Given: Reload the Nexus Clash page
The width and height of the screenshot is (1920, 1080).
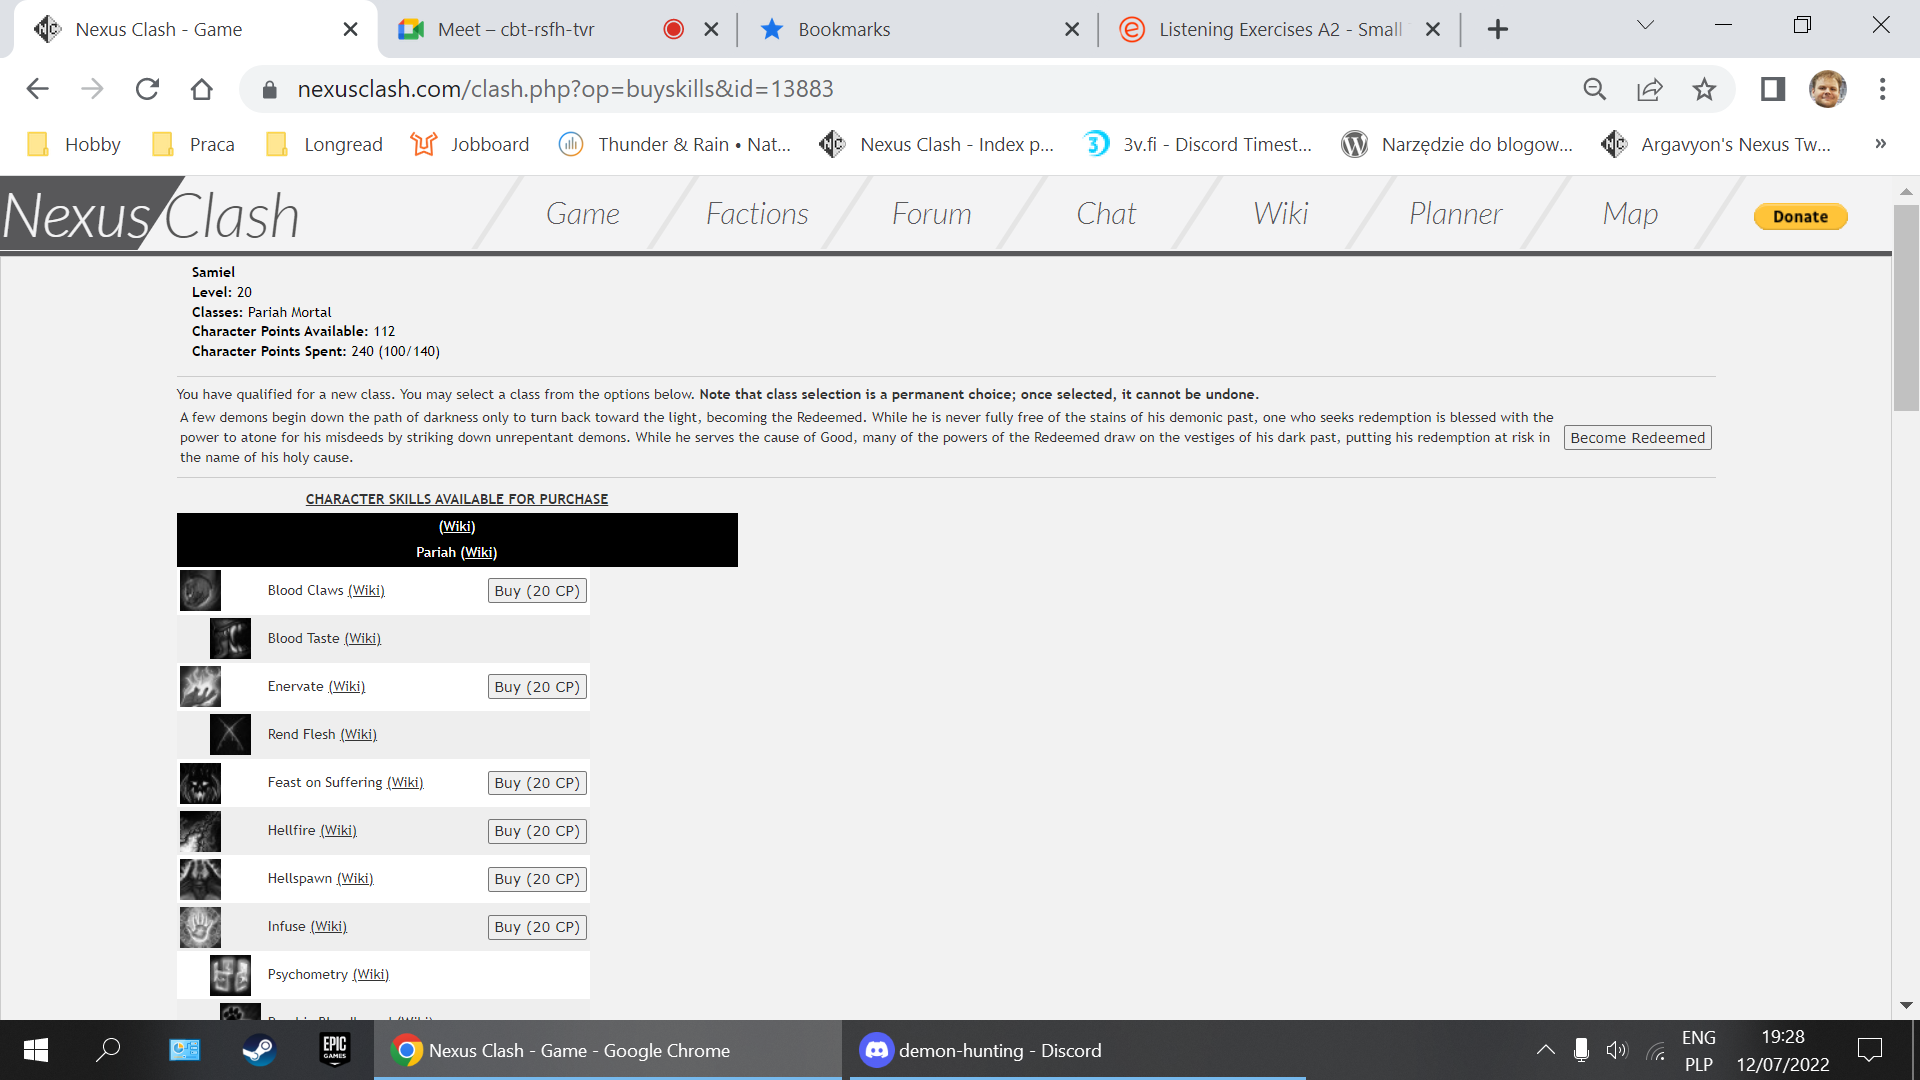Looking at the screenshot, I should coord(147,89).
